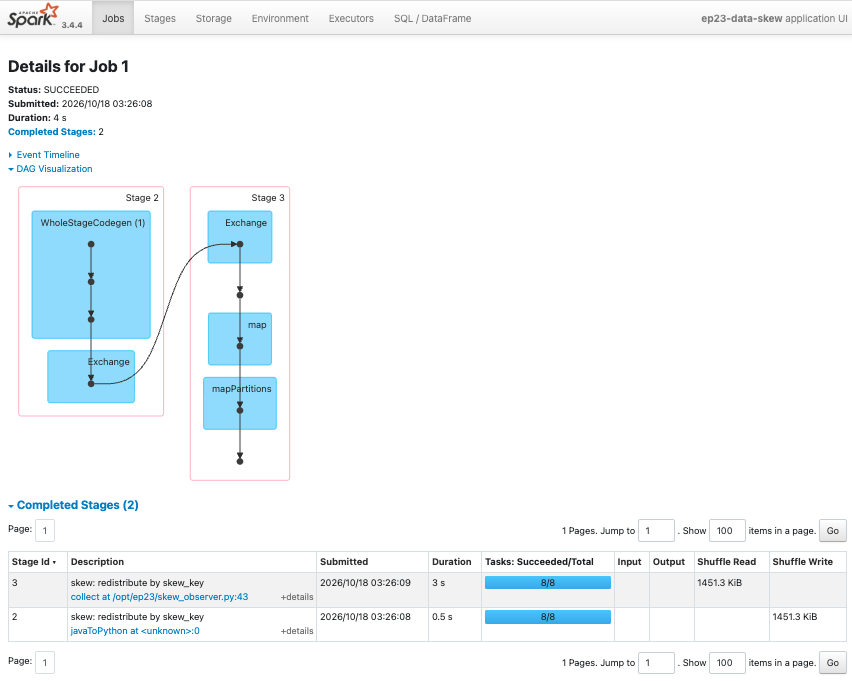
Task: Expand the Event Timeline section
Action: coord(48,155)
